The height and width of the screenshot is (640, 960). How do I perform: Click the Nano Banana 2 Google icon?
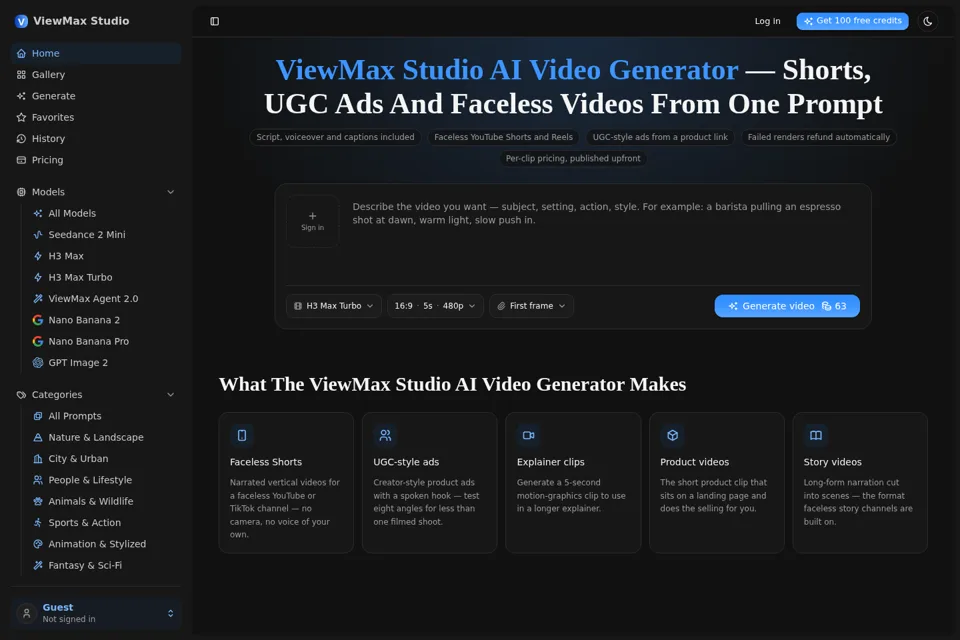pos(38,320)
